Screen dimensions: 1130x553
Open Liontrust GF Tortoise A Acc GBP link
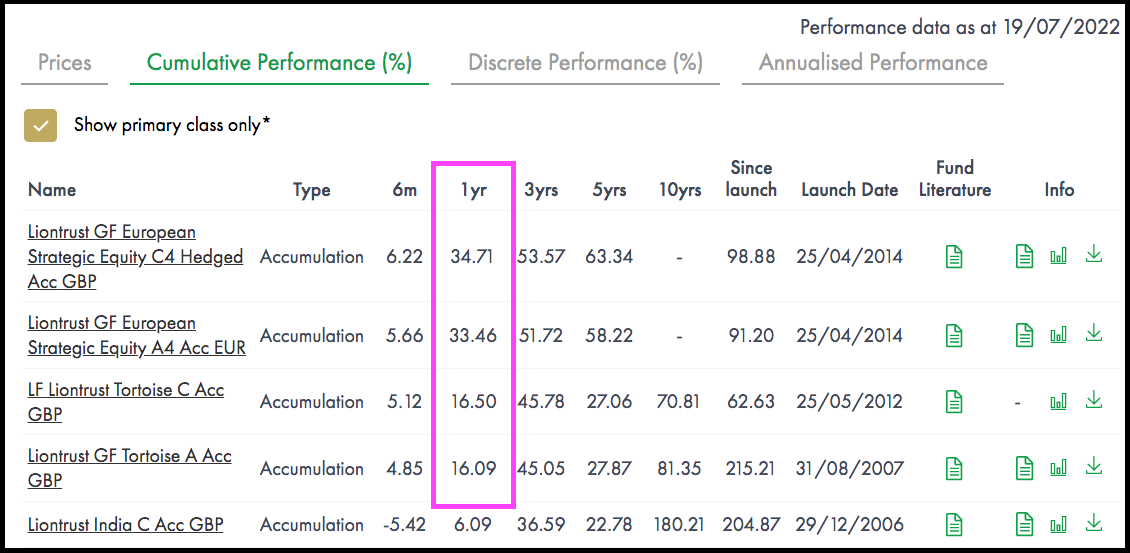coord(130,468)
